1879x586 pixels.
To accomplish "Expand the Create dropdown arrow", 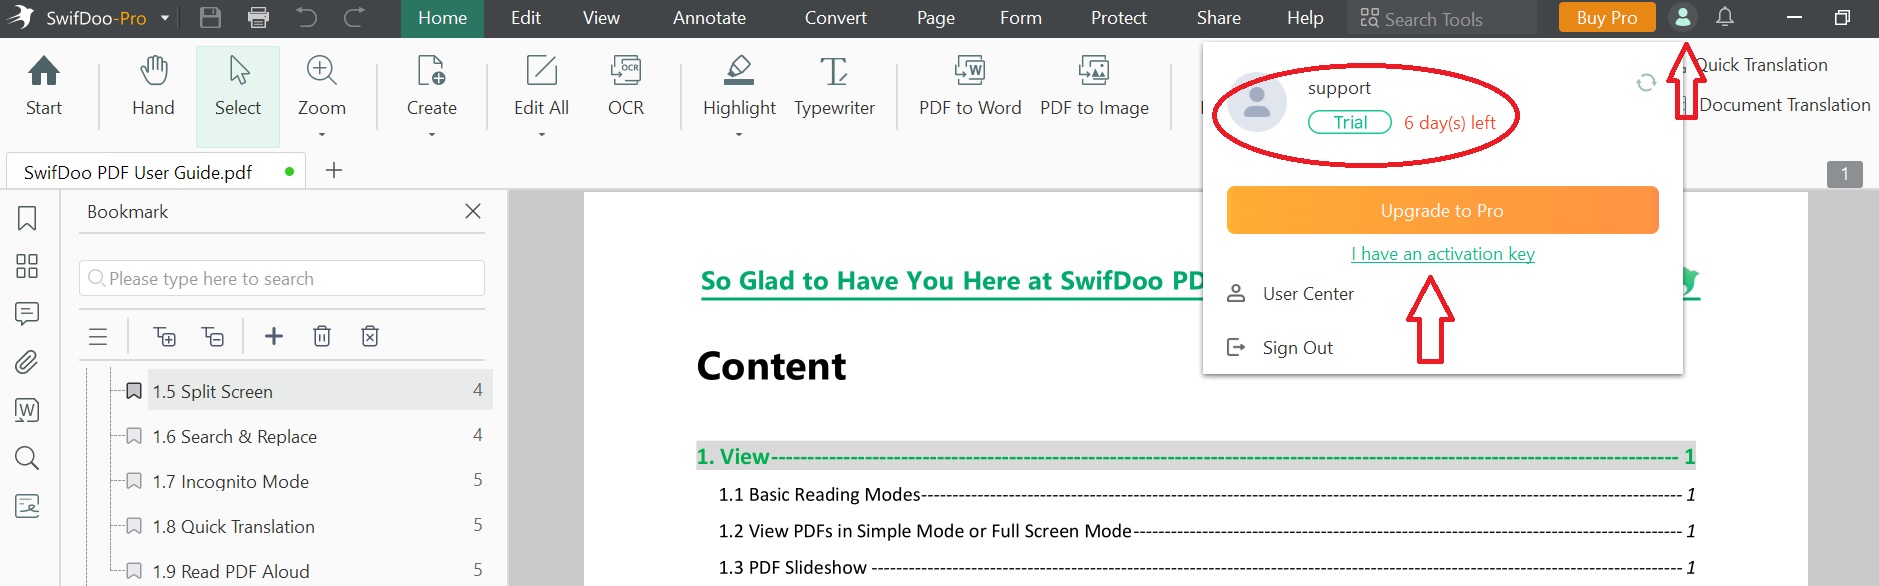I will [x=432, y=135].
